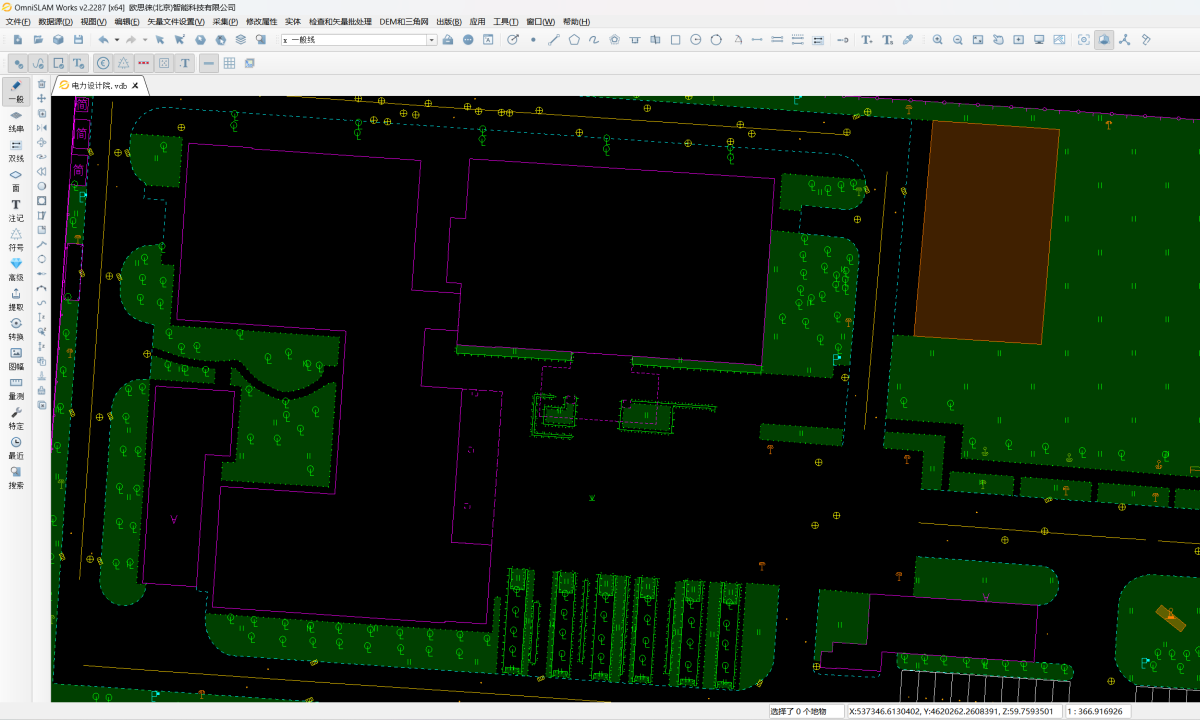Select the draw point tool
Screen dimensions: 1200x720
[x=533, y=40]
